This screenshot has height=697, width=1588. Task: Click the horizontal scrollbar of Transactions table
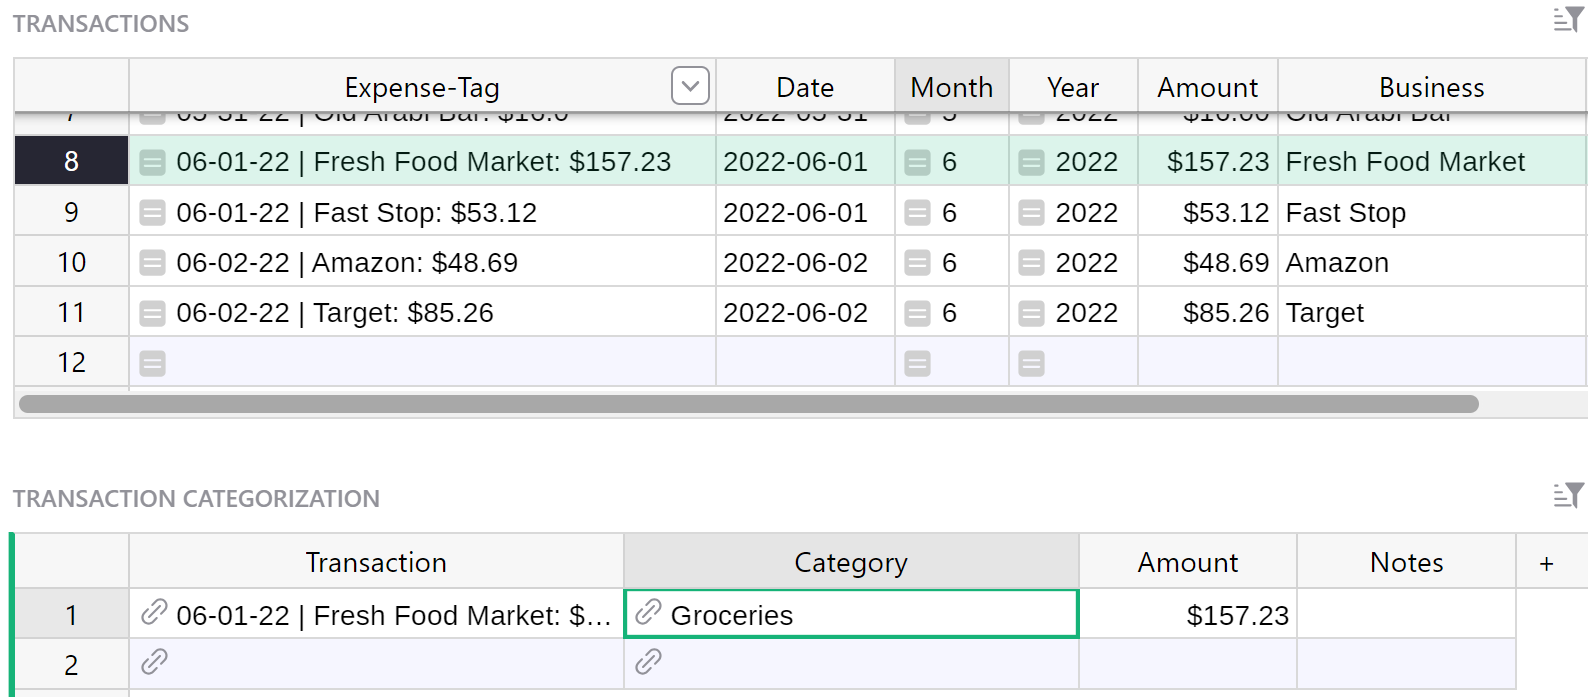click(x=748, y=404)
